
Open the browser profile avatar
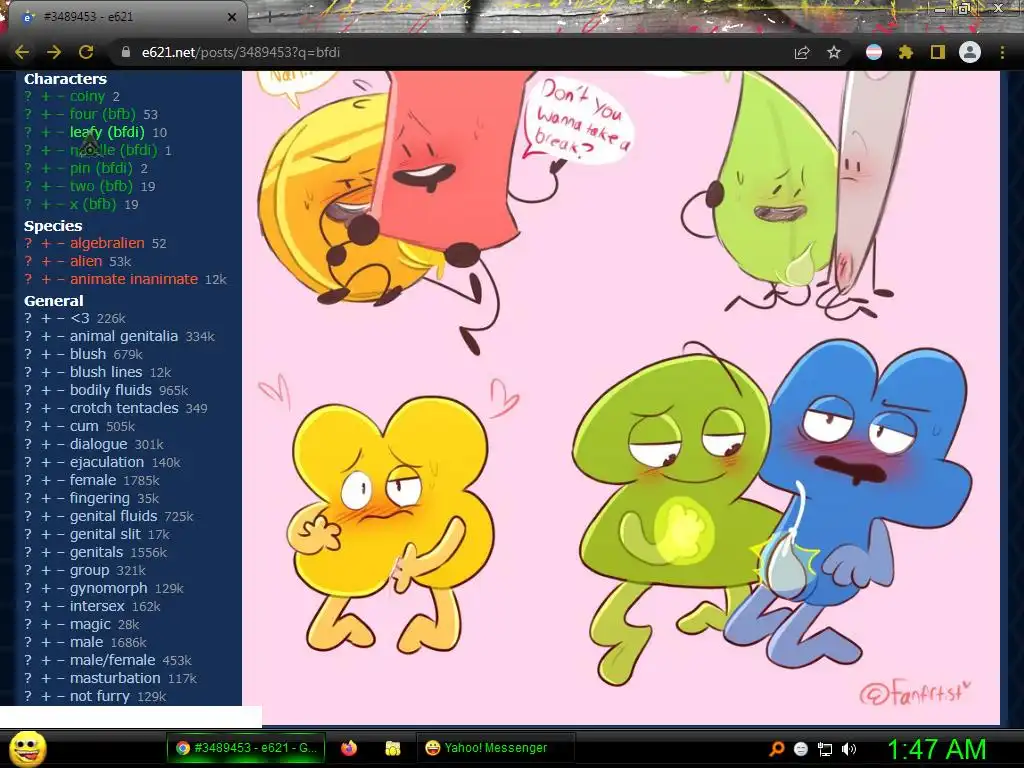tap(970, 52)
